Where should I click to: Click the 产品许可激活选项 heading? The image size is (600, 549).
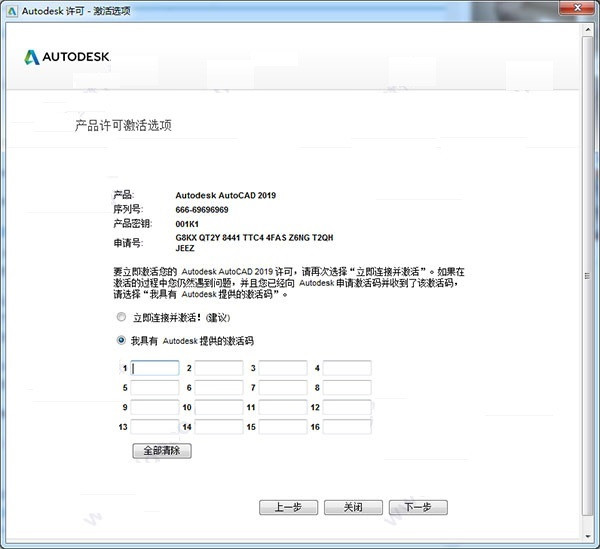pos(123,125)
